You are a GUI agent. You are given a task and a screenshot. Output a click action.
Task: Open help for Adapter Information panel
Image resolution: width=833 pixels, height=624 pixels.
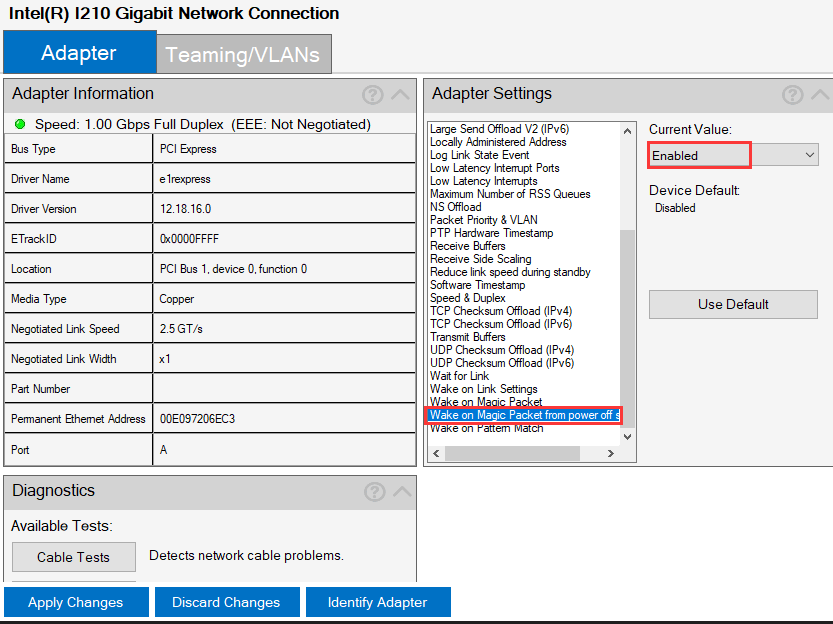(372, 95)
